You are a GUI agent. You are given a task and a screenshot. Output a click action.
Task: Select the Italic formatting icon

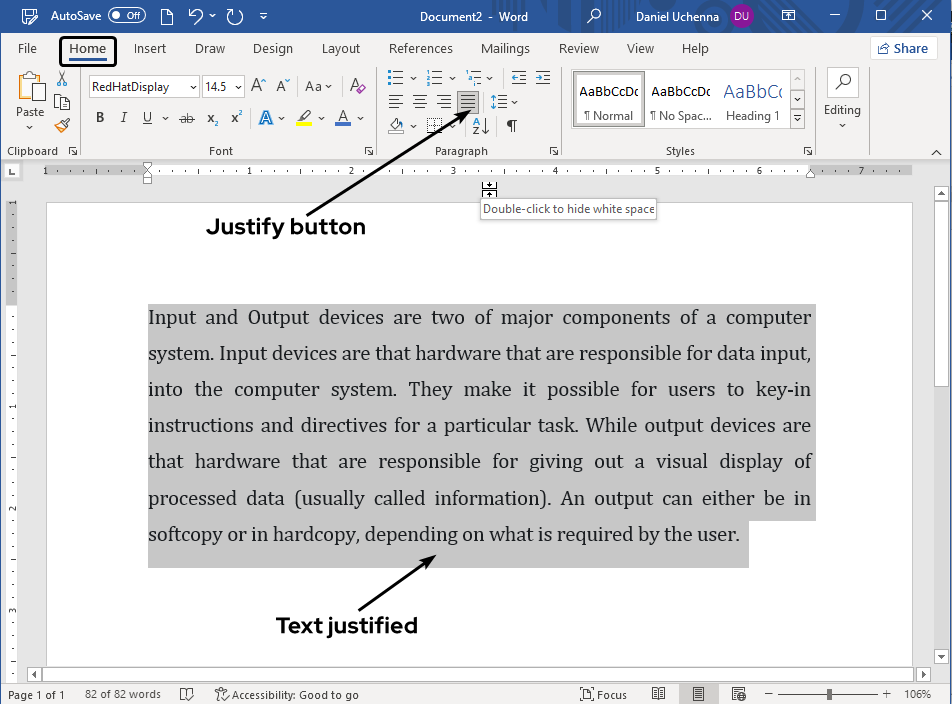[x=122, y=117]
